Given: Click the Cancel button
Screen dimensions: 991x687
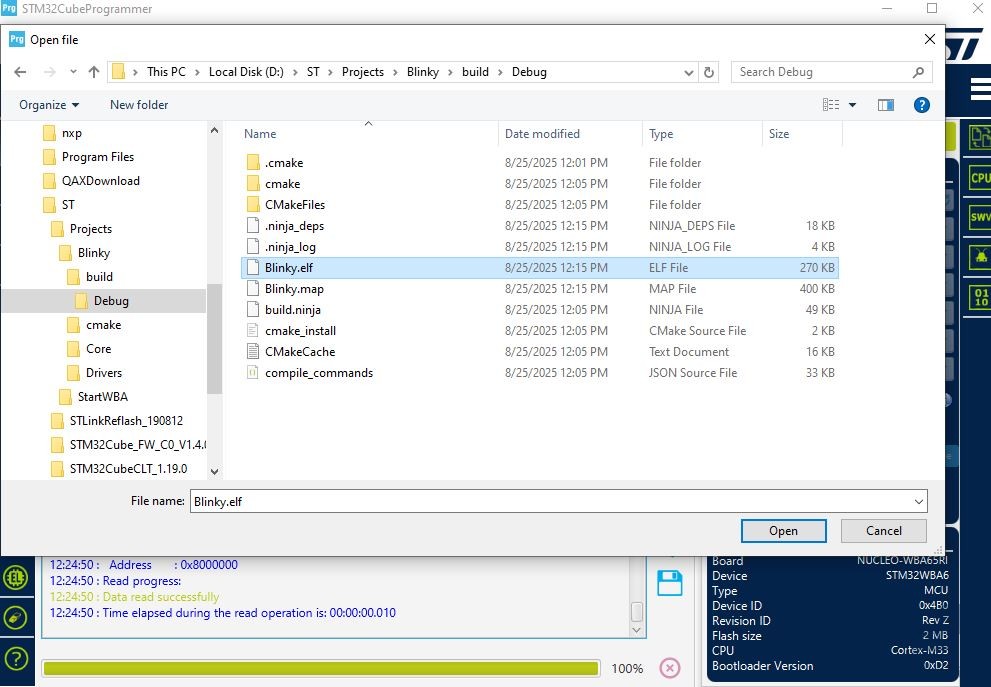Looking at the screenshot, I should tap(884, 531).
